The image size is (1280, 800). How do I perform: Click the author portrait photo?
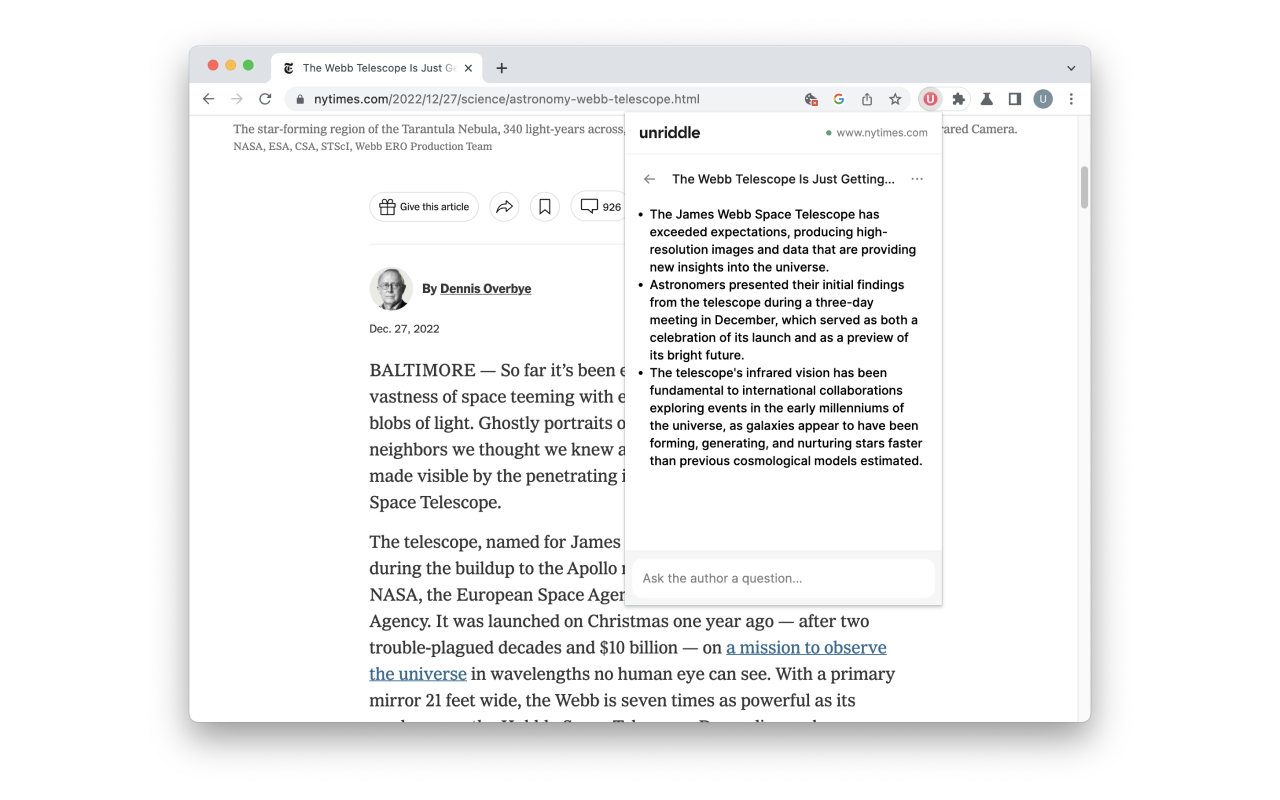click(x=391, y=289)
